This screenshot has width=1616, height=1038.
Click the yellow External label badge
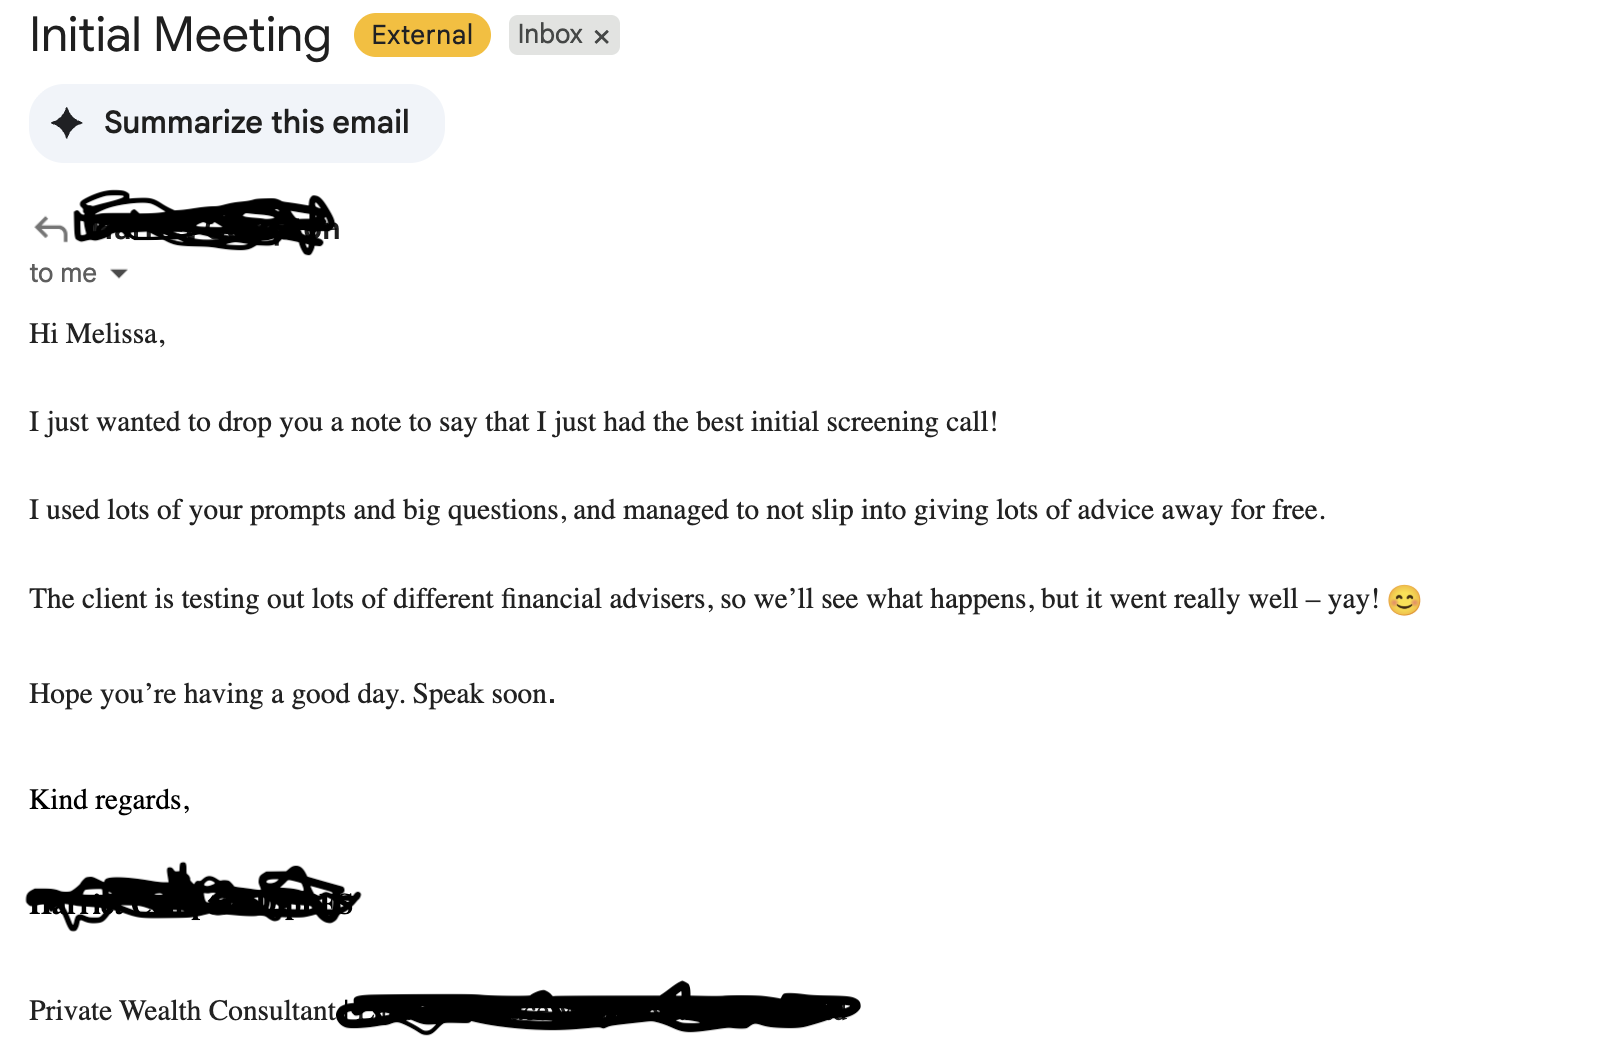click(x=422, y=35)
